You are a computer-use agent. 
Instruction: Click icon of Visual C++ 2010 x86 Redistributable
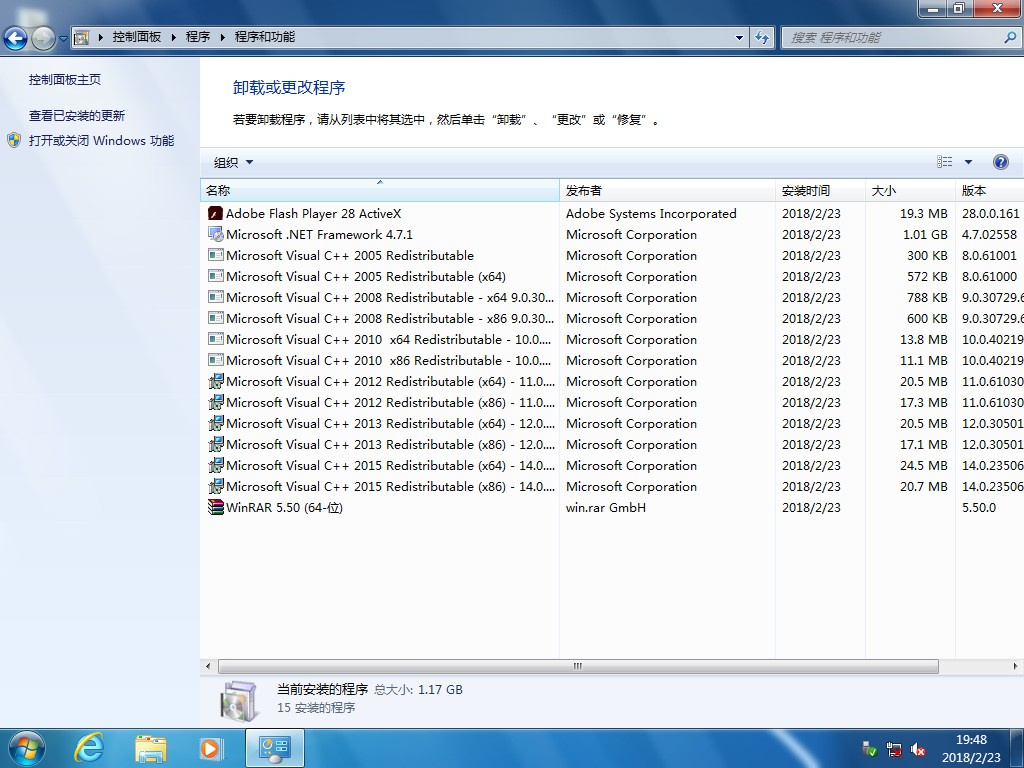point(216,360)
